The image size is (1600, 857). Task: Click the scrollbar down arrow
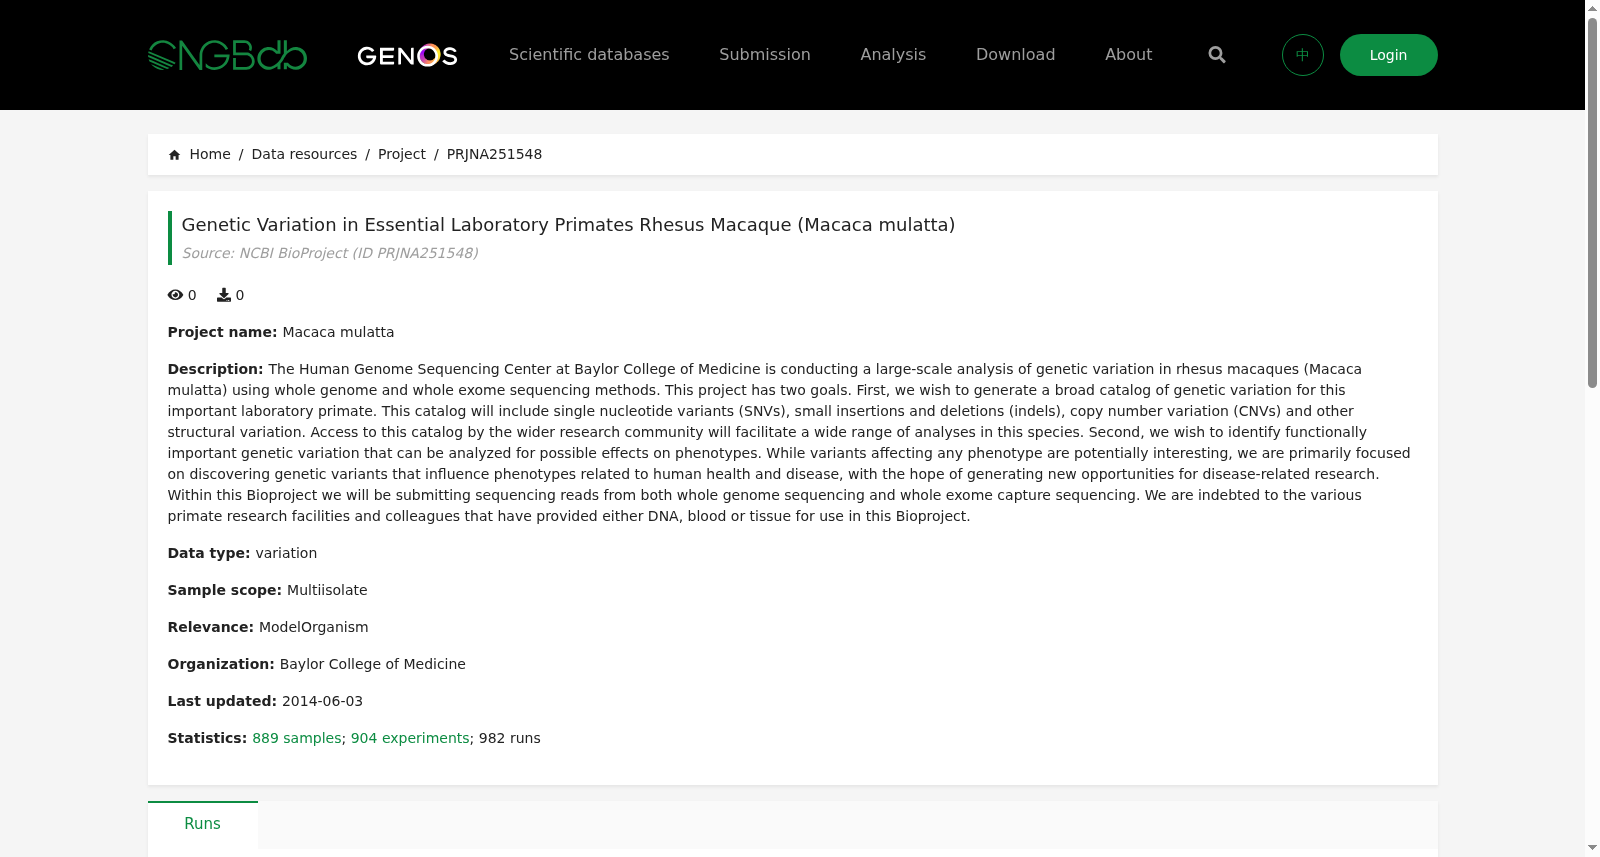coord(1592,848)
